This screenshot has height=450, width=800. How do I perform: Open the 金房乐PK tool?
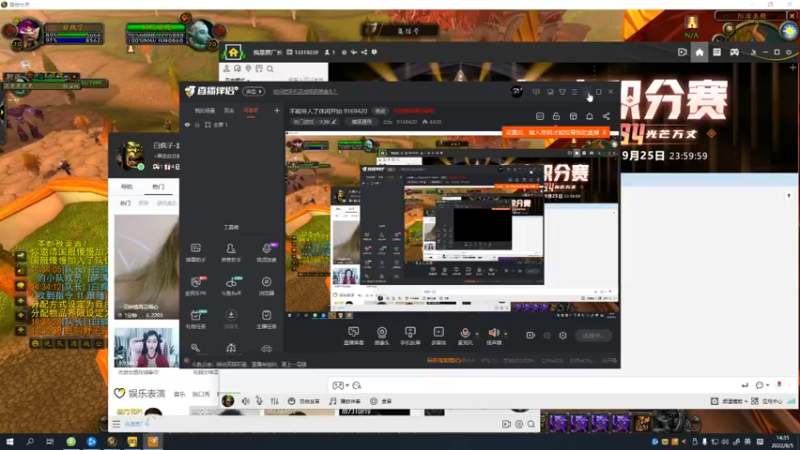[x=195, y=286]
